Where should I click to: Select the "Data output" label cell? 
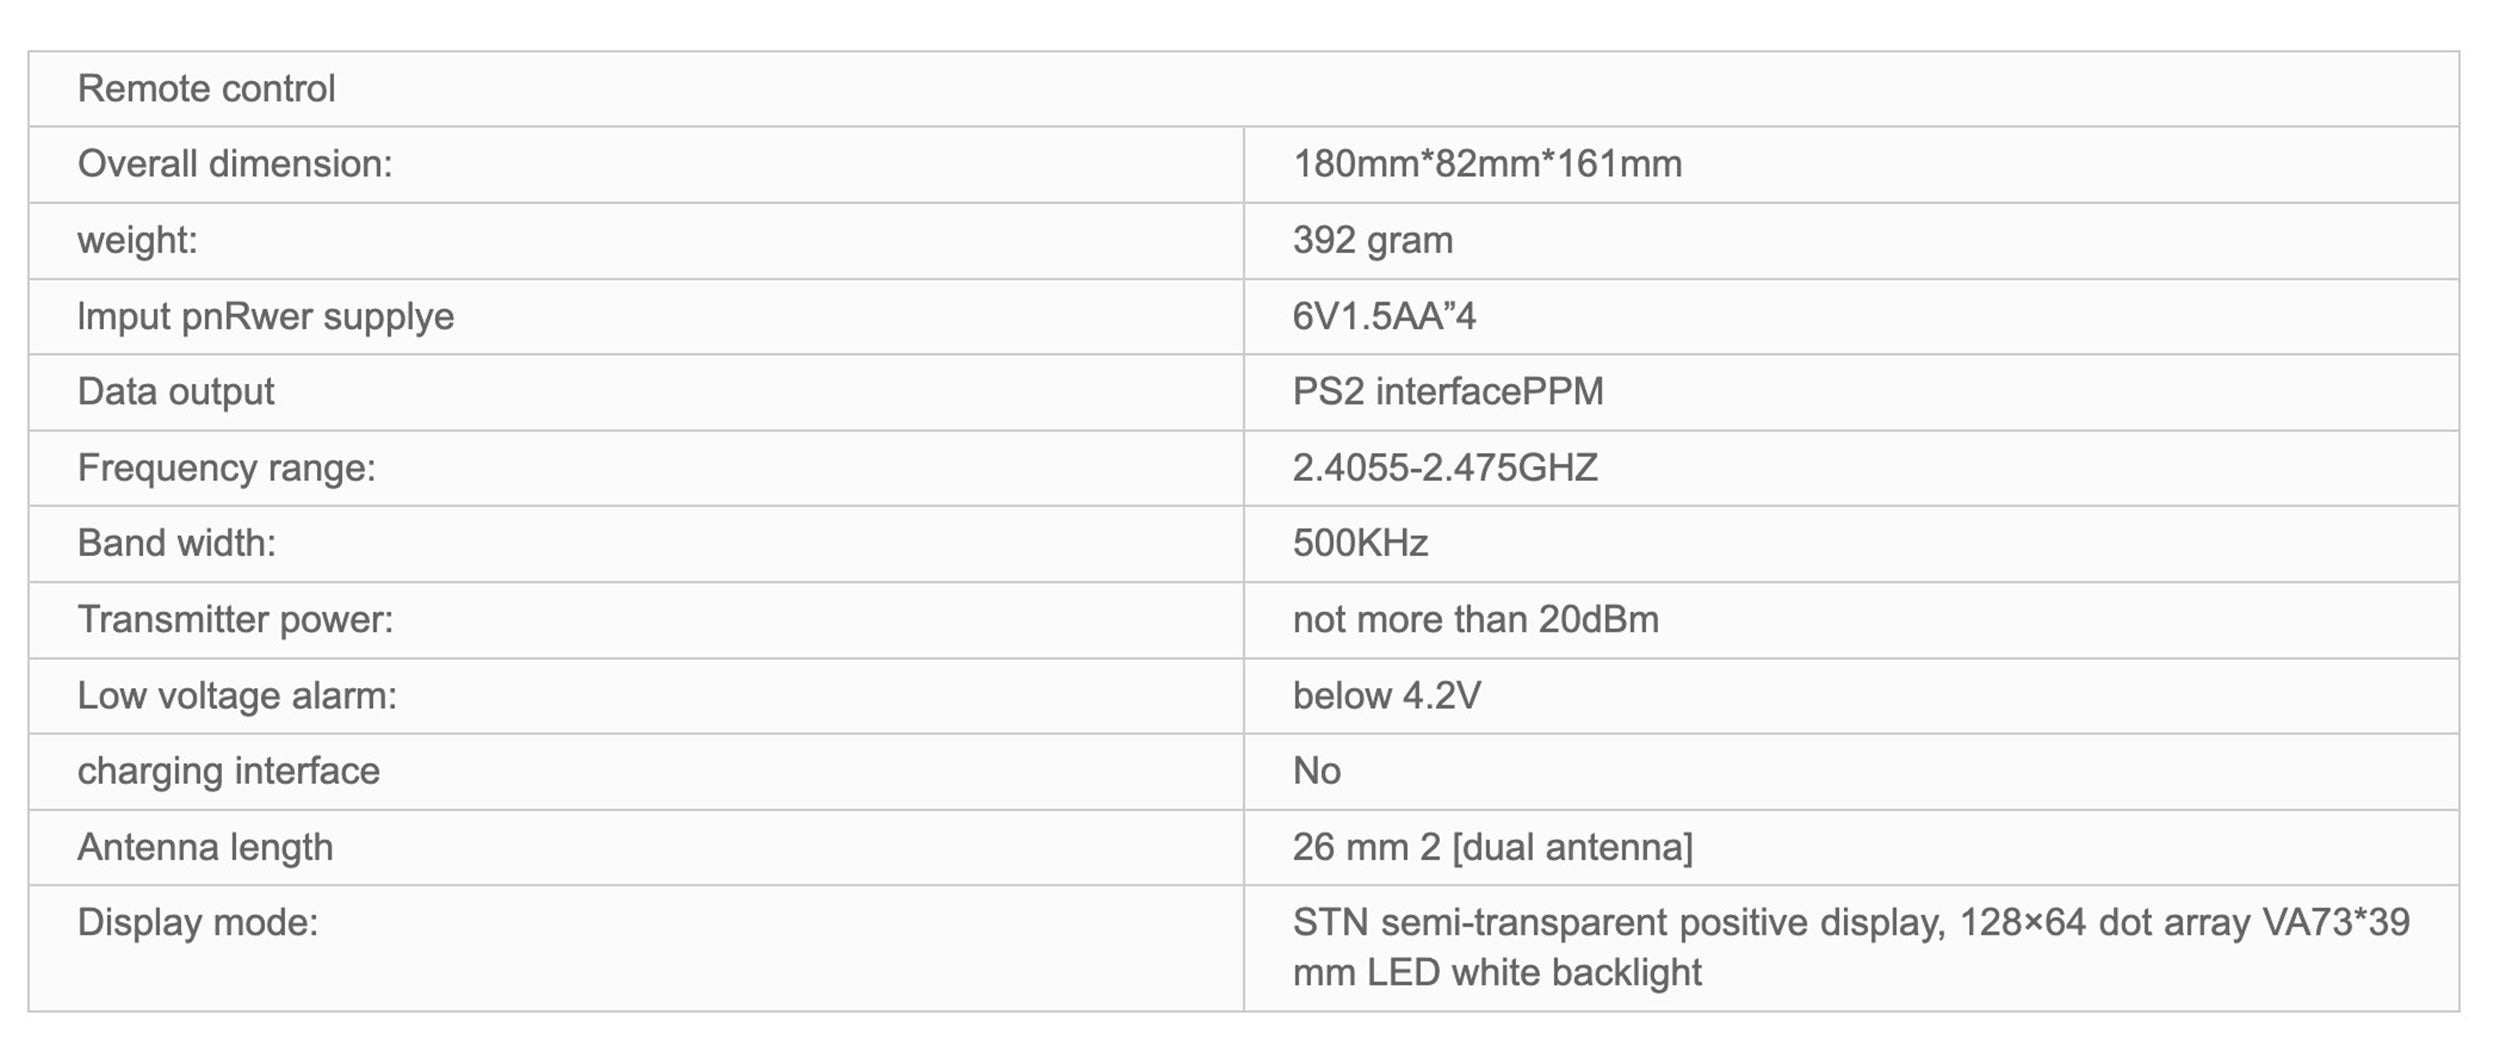[x=175, y=392]
